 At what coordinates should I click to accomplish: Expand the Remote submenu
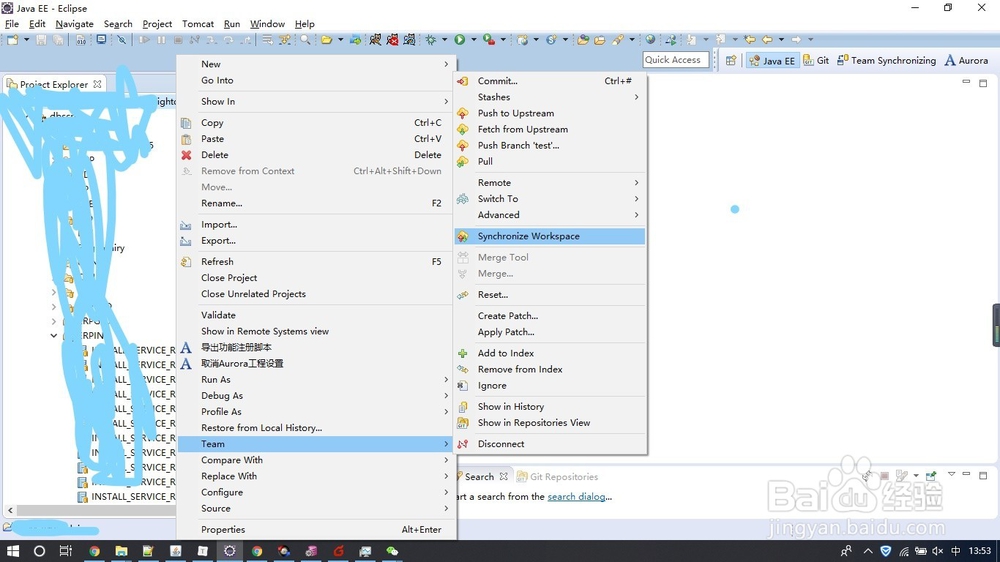(x=550, y=182)
